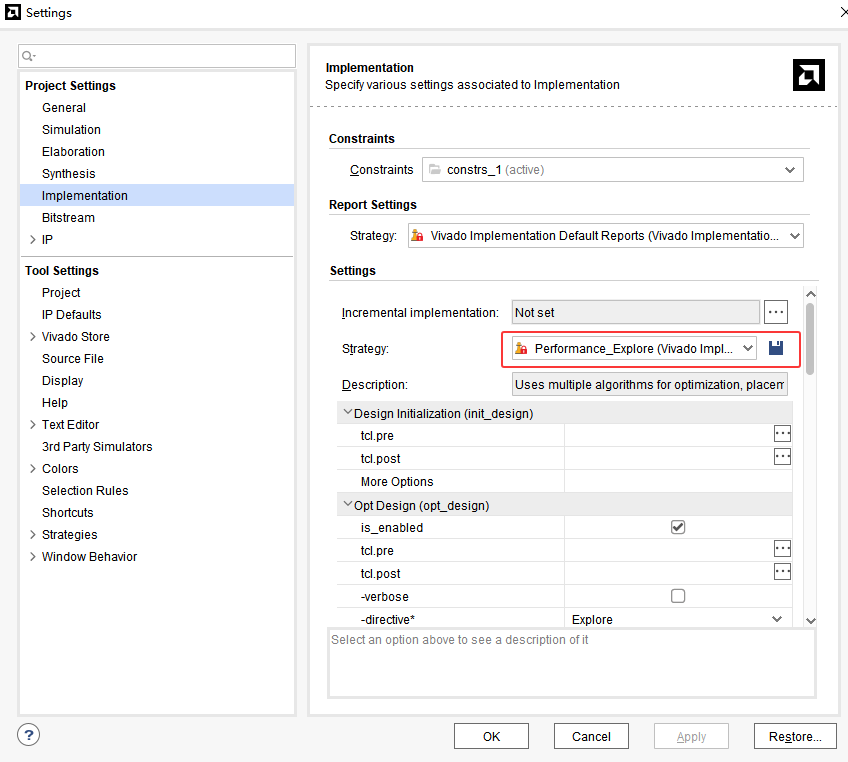848x762 pixels.
Task: Click the OK button
Action: (491, 737)
